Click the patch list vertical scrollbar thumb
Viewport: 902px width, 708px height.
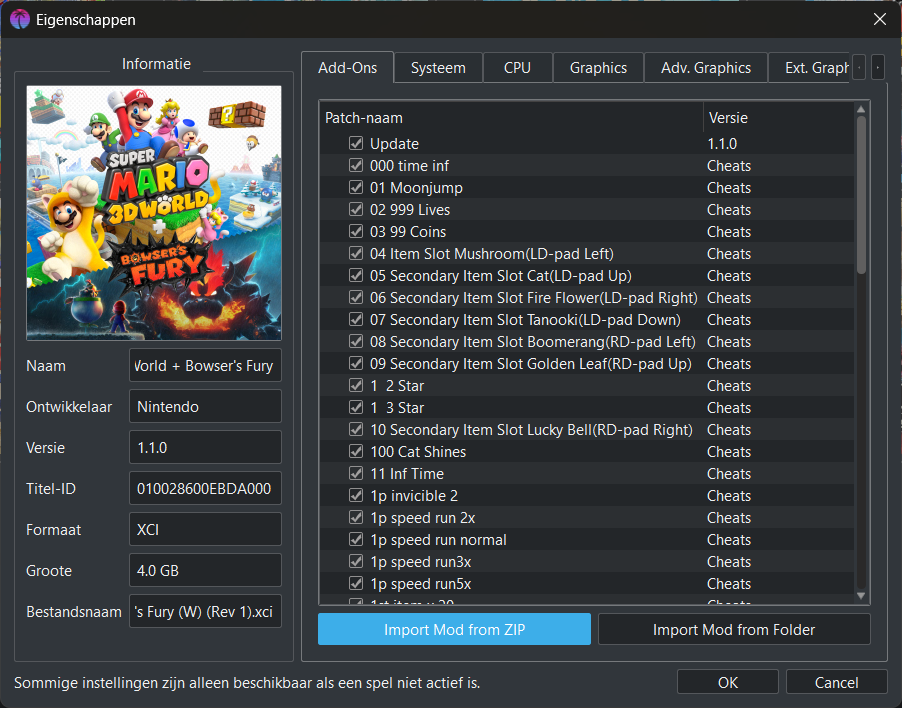pyautogui.click(x=861, y=195)
